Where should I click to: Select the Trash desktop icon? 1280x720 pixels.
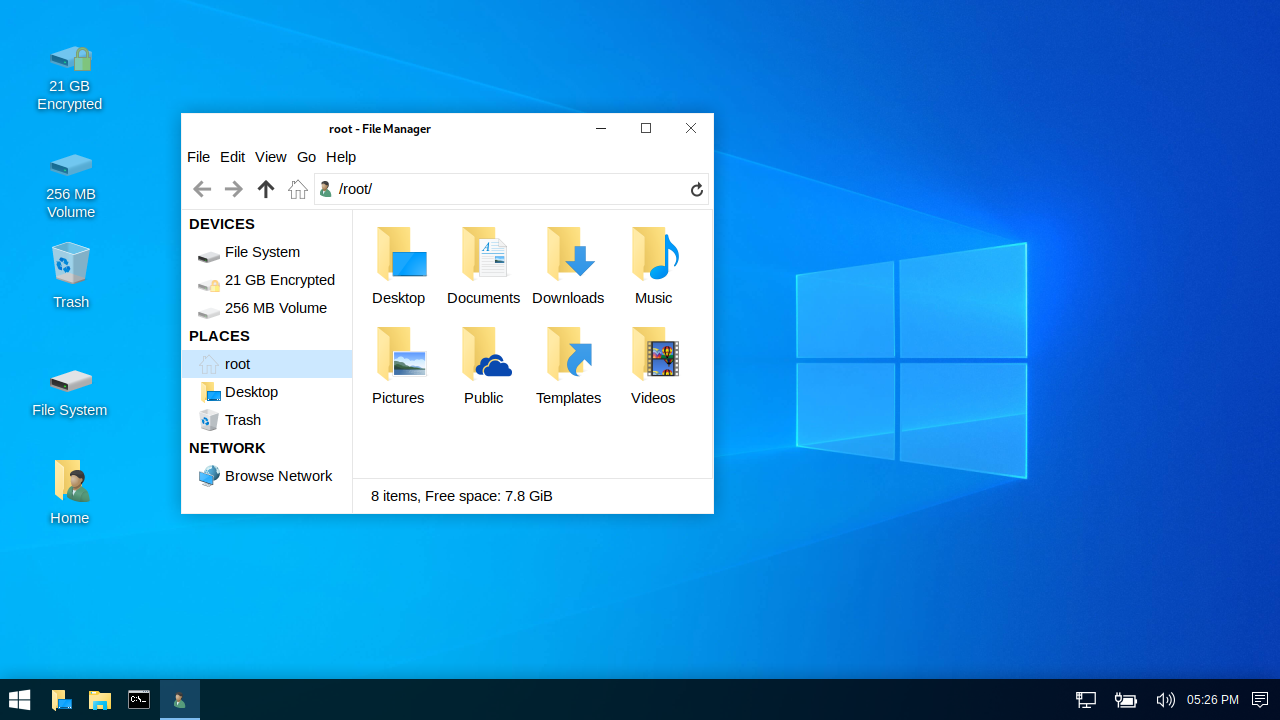point(70,275)
